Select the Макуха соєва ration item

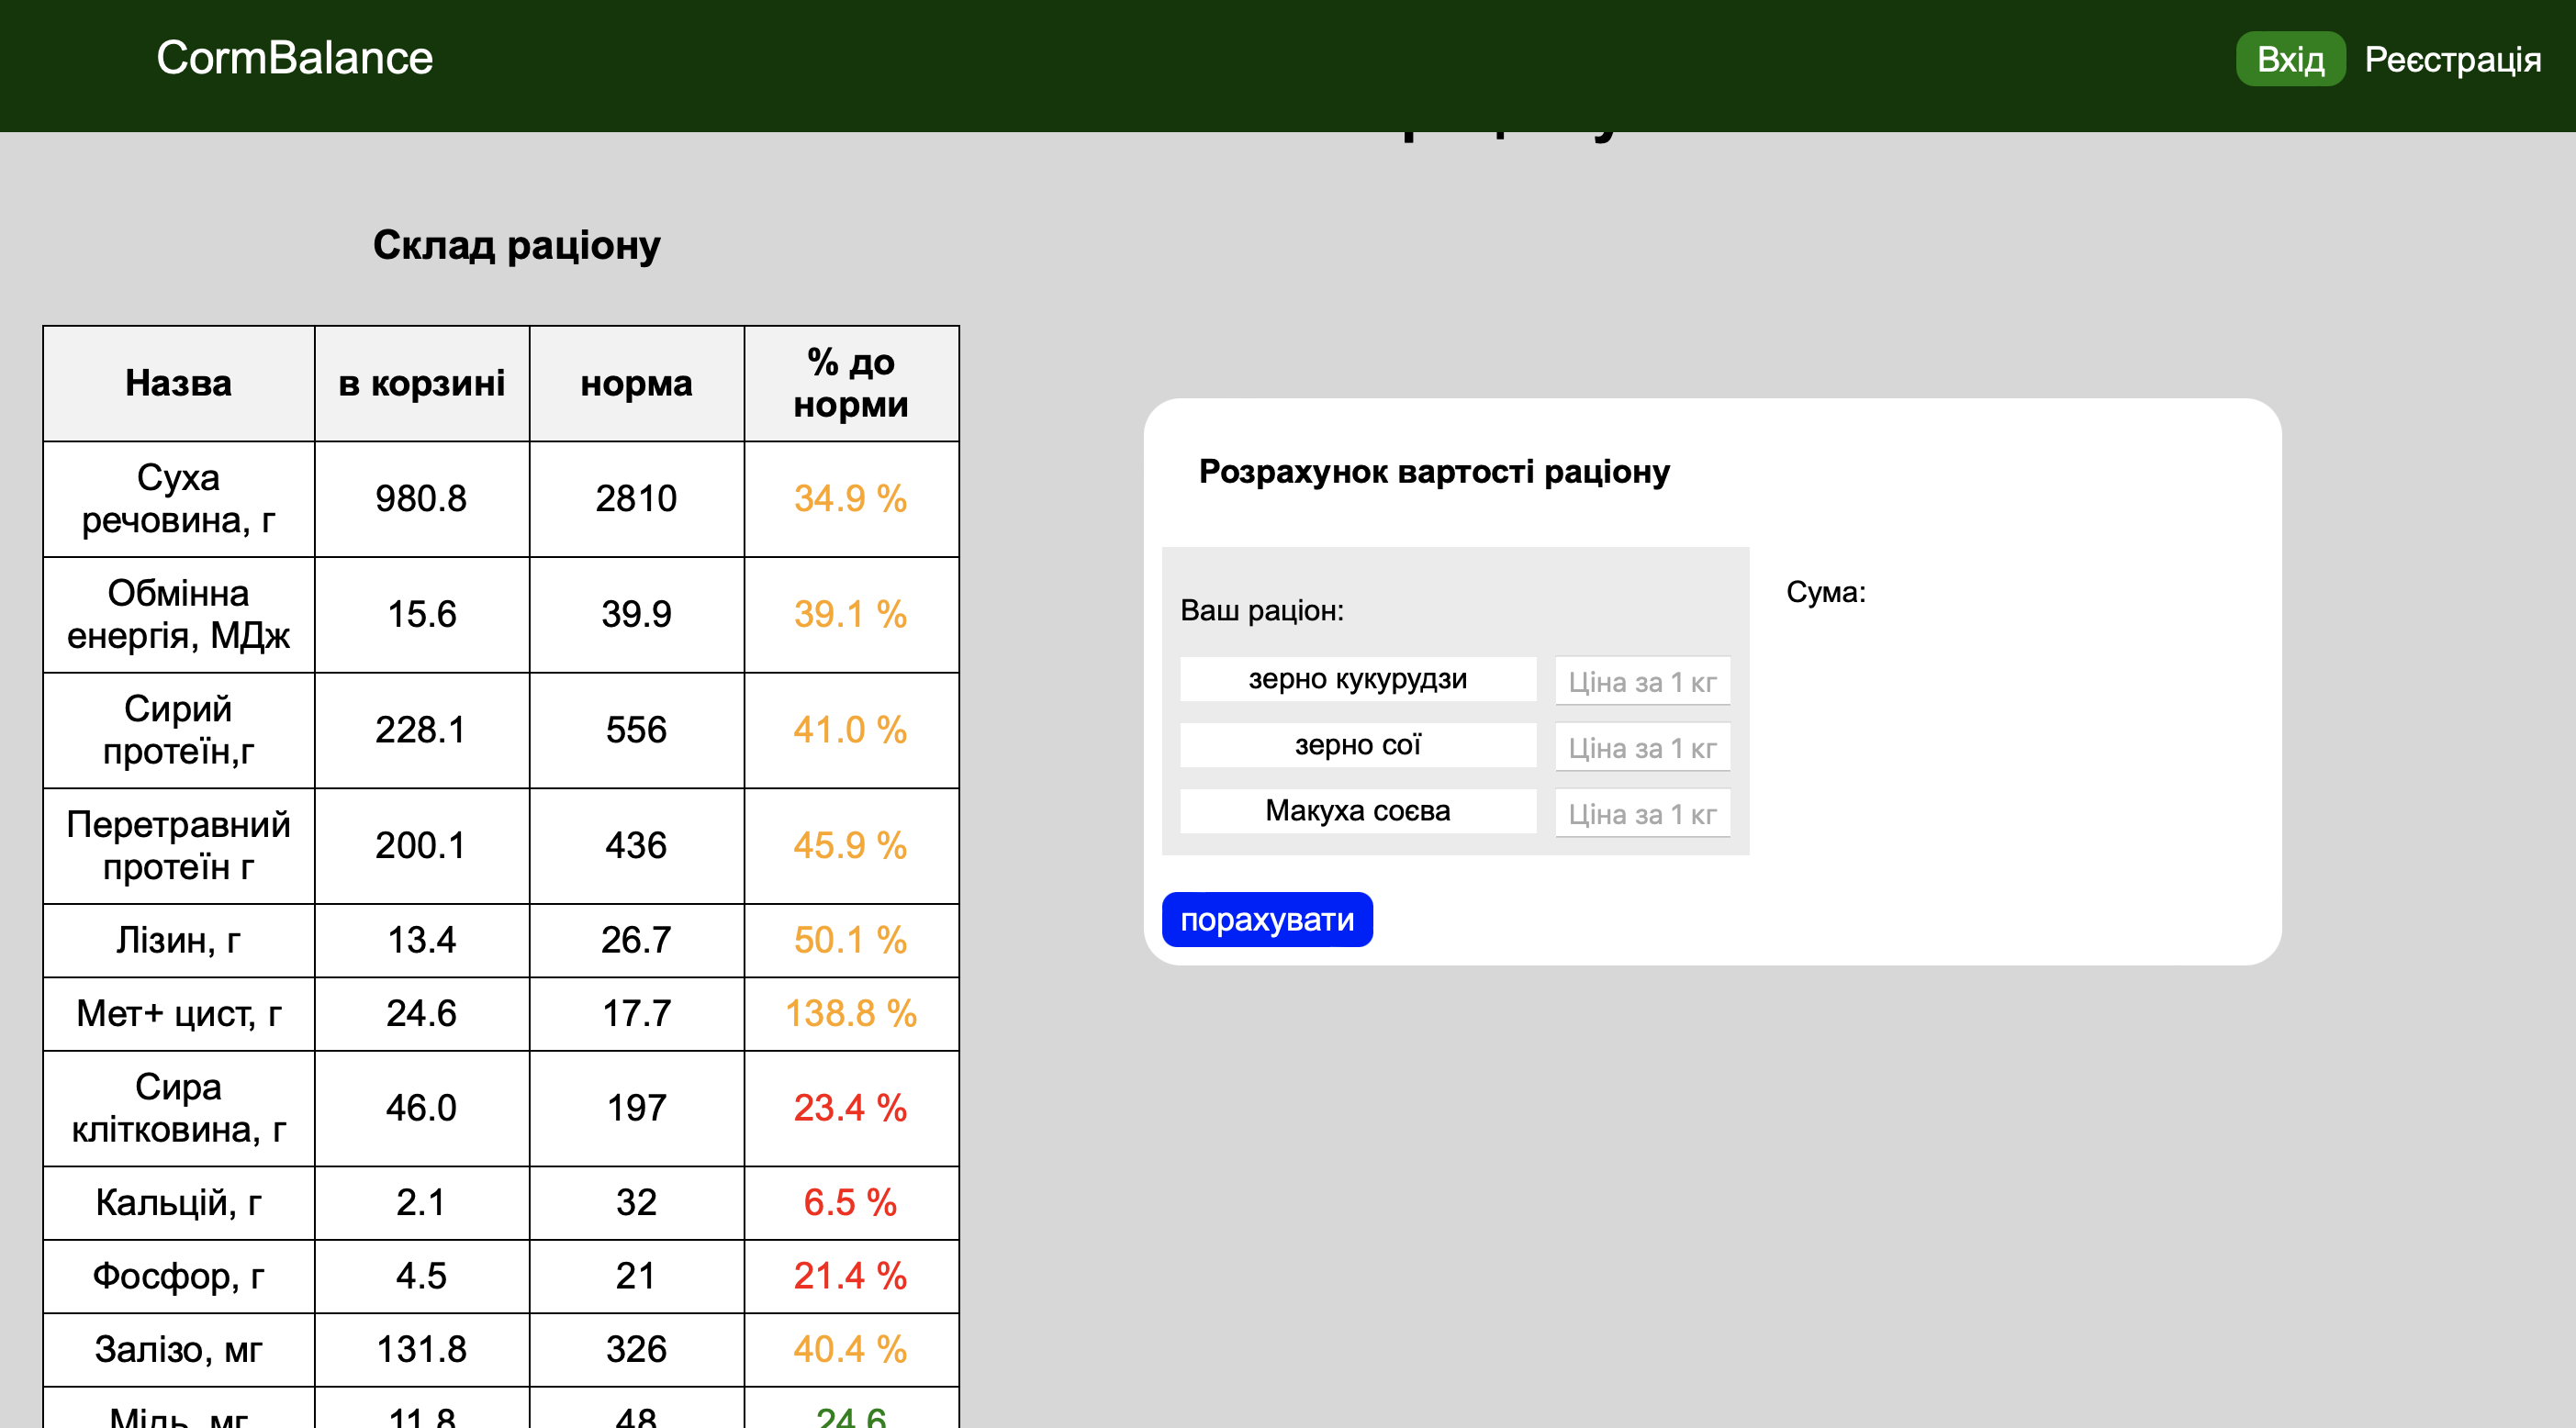coord(1357,811)
